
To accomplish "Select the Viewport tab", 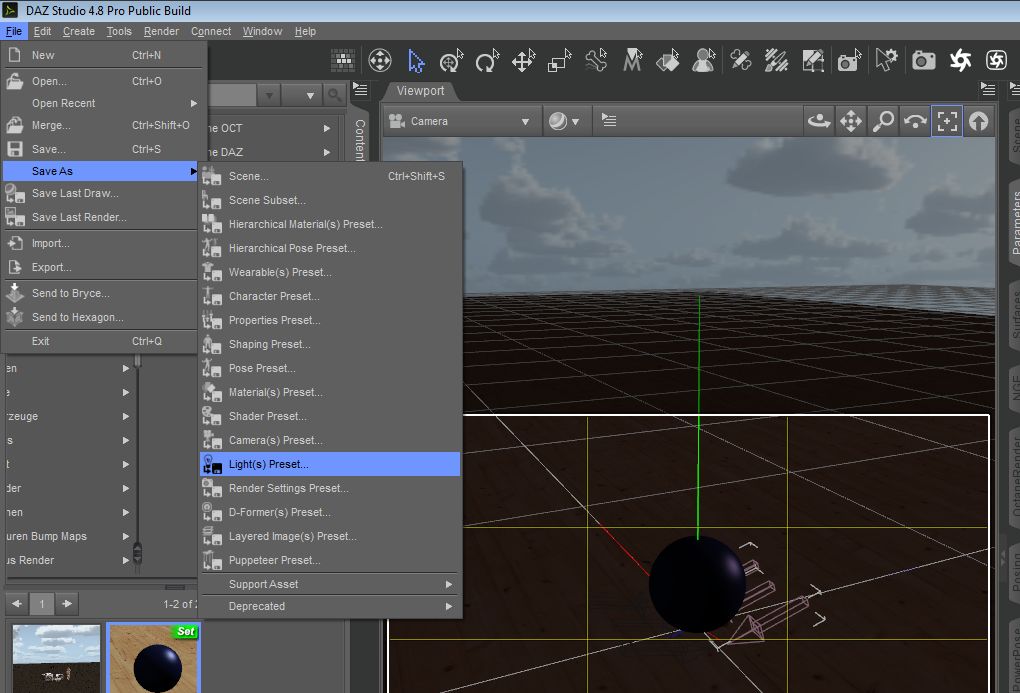I will pyautogui.click(x=420, y=91).
